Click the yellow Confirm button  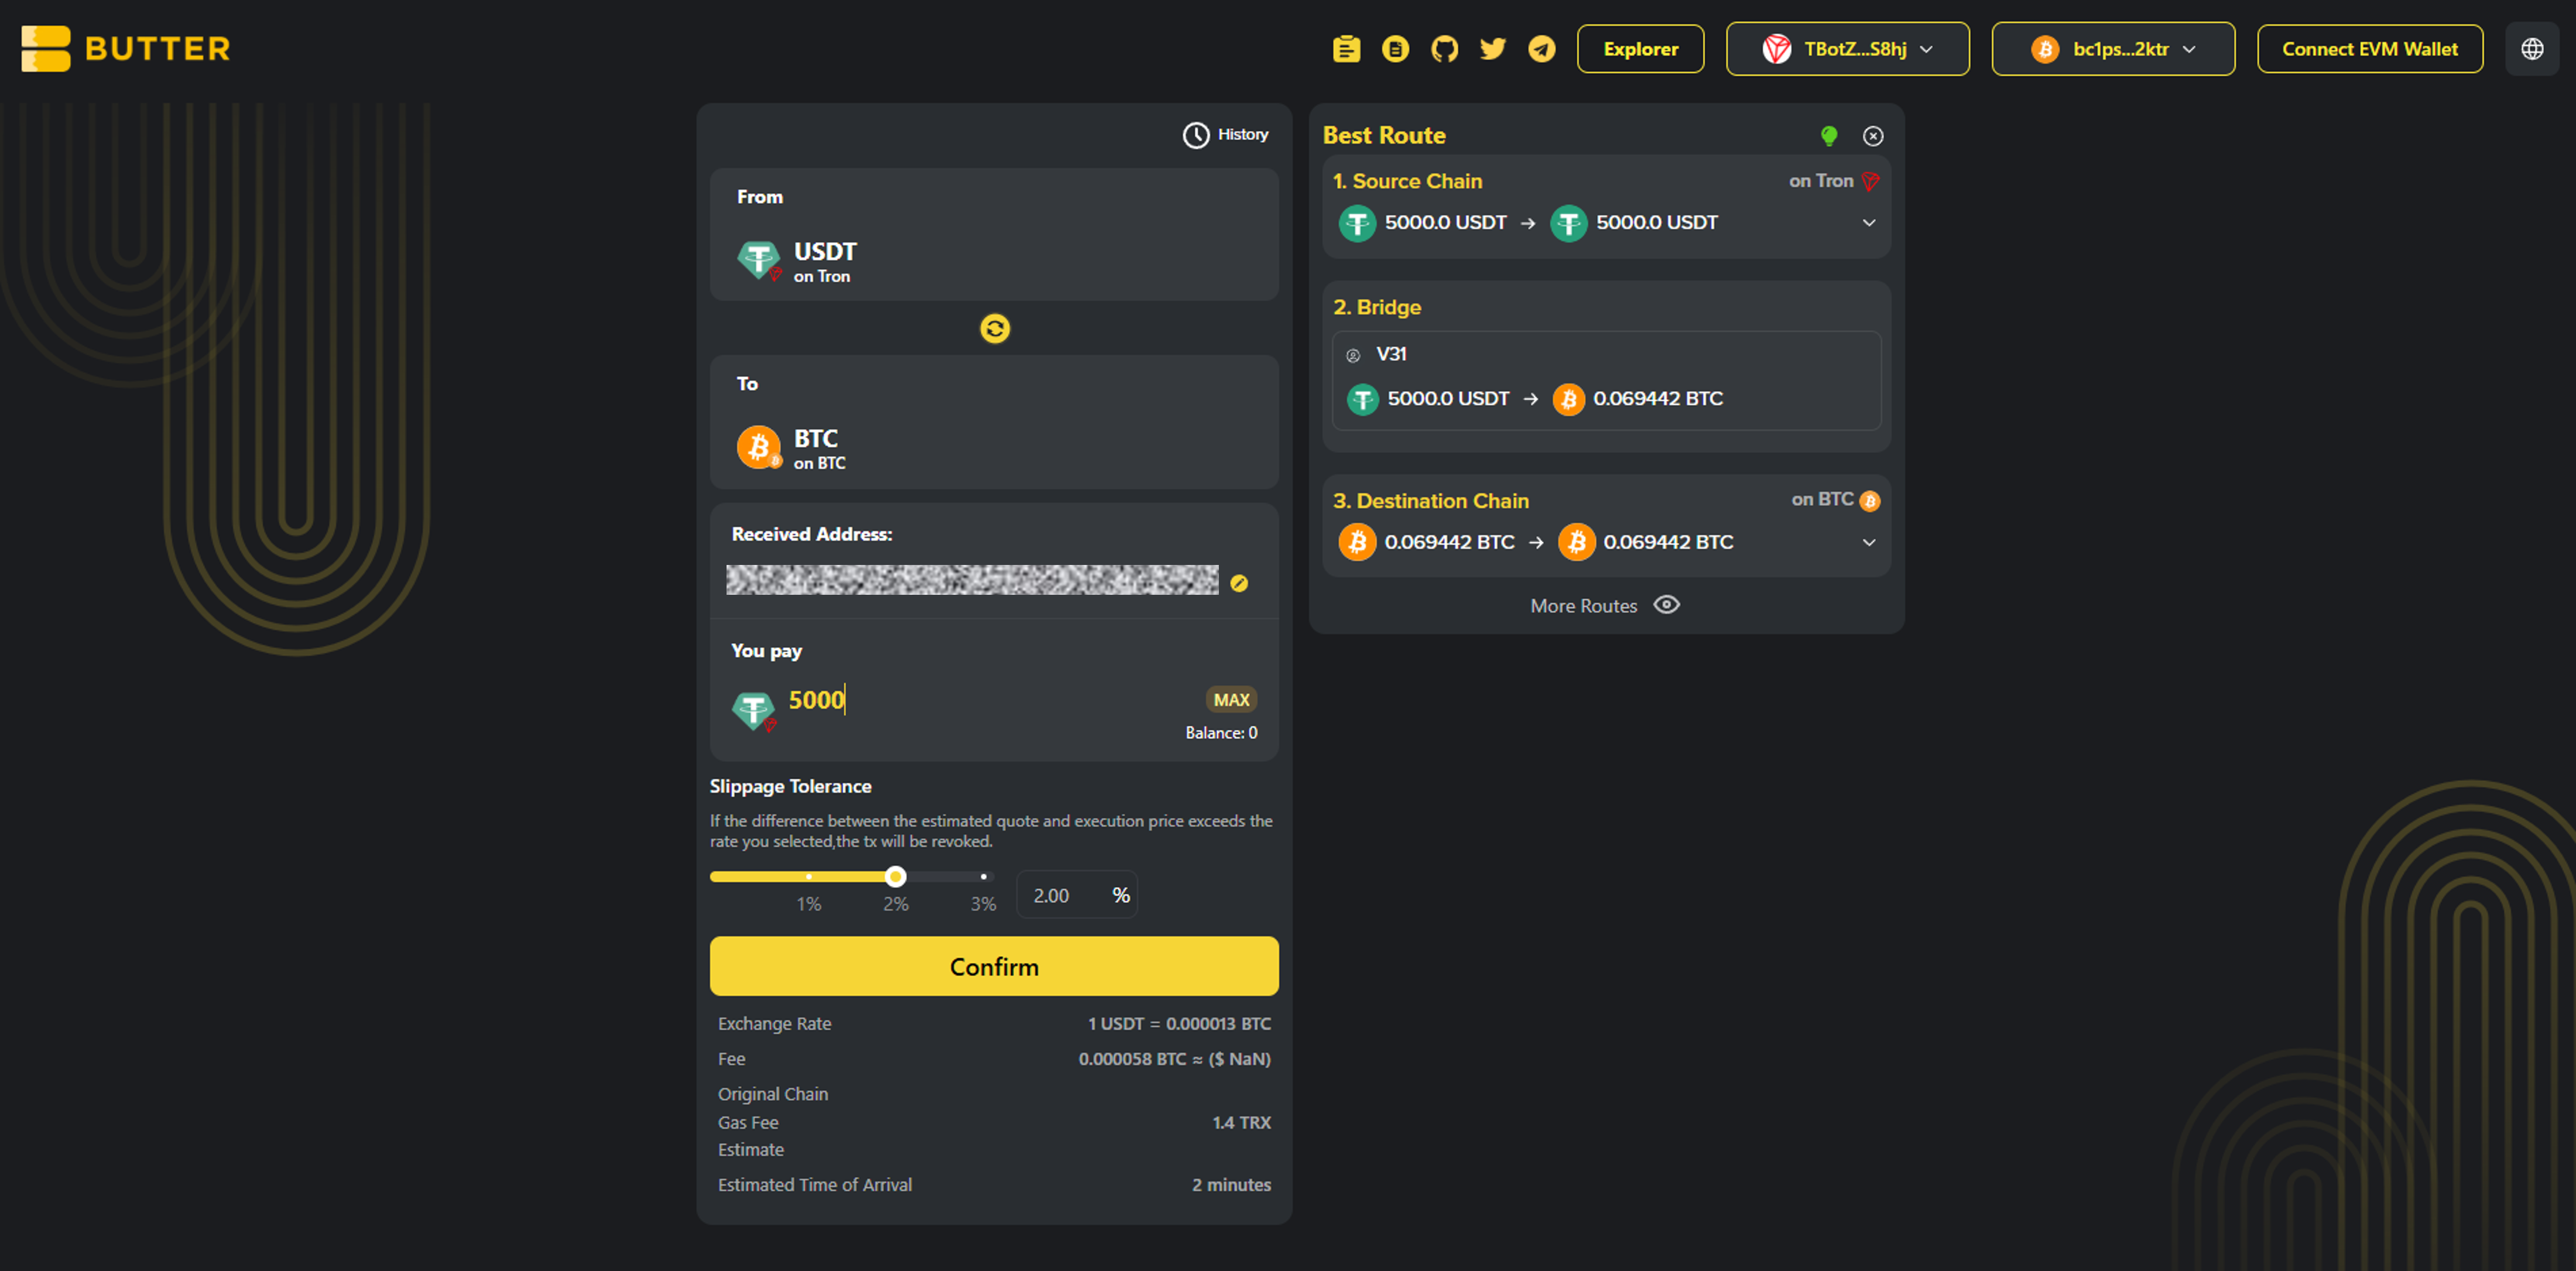click(994, 966)
